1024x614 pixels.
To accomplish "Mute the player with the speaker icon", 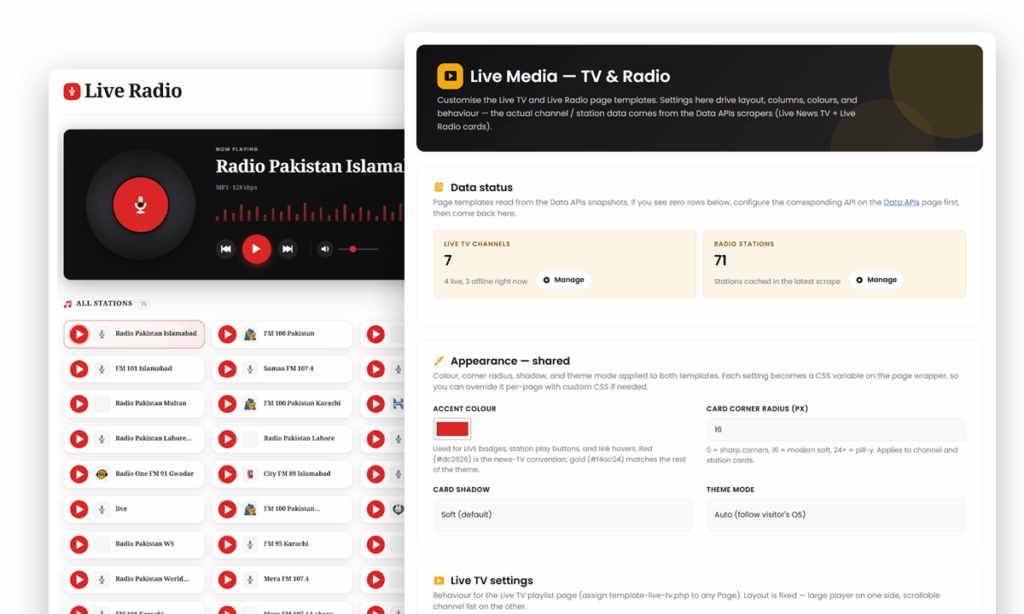I will point(325,249).
